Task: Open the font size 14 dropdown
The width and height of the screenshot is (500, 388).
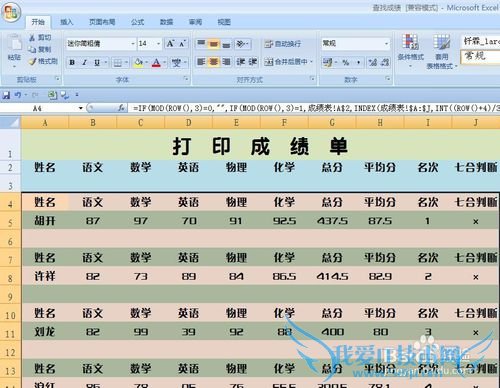Action: 159,44
